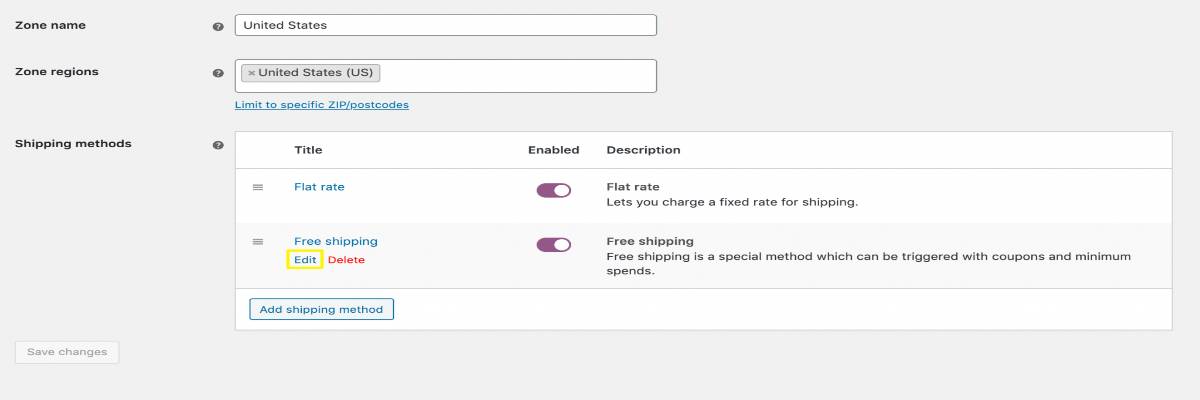Remove the United States (US) region tag
1200x400 pixels.
click(x=251, y=73)
